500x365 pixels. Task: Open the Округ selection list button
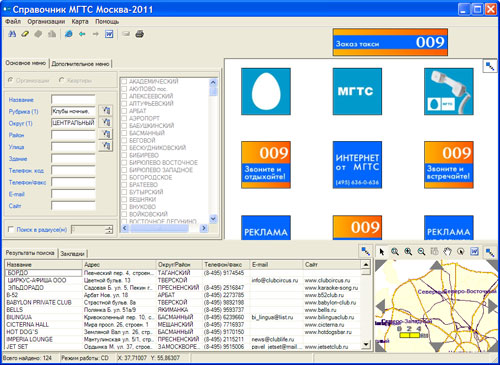pyautogui.click(x=106, y=122)
